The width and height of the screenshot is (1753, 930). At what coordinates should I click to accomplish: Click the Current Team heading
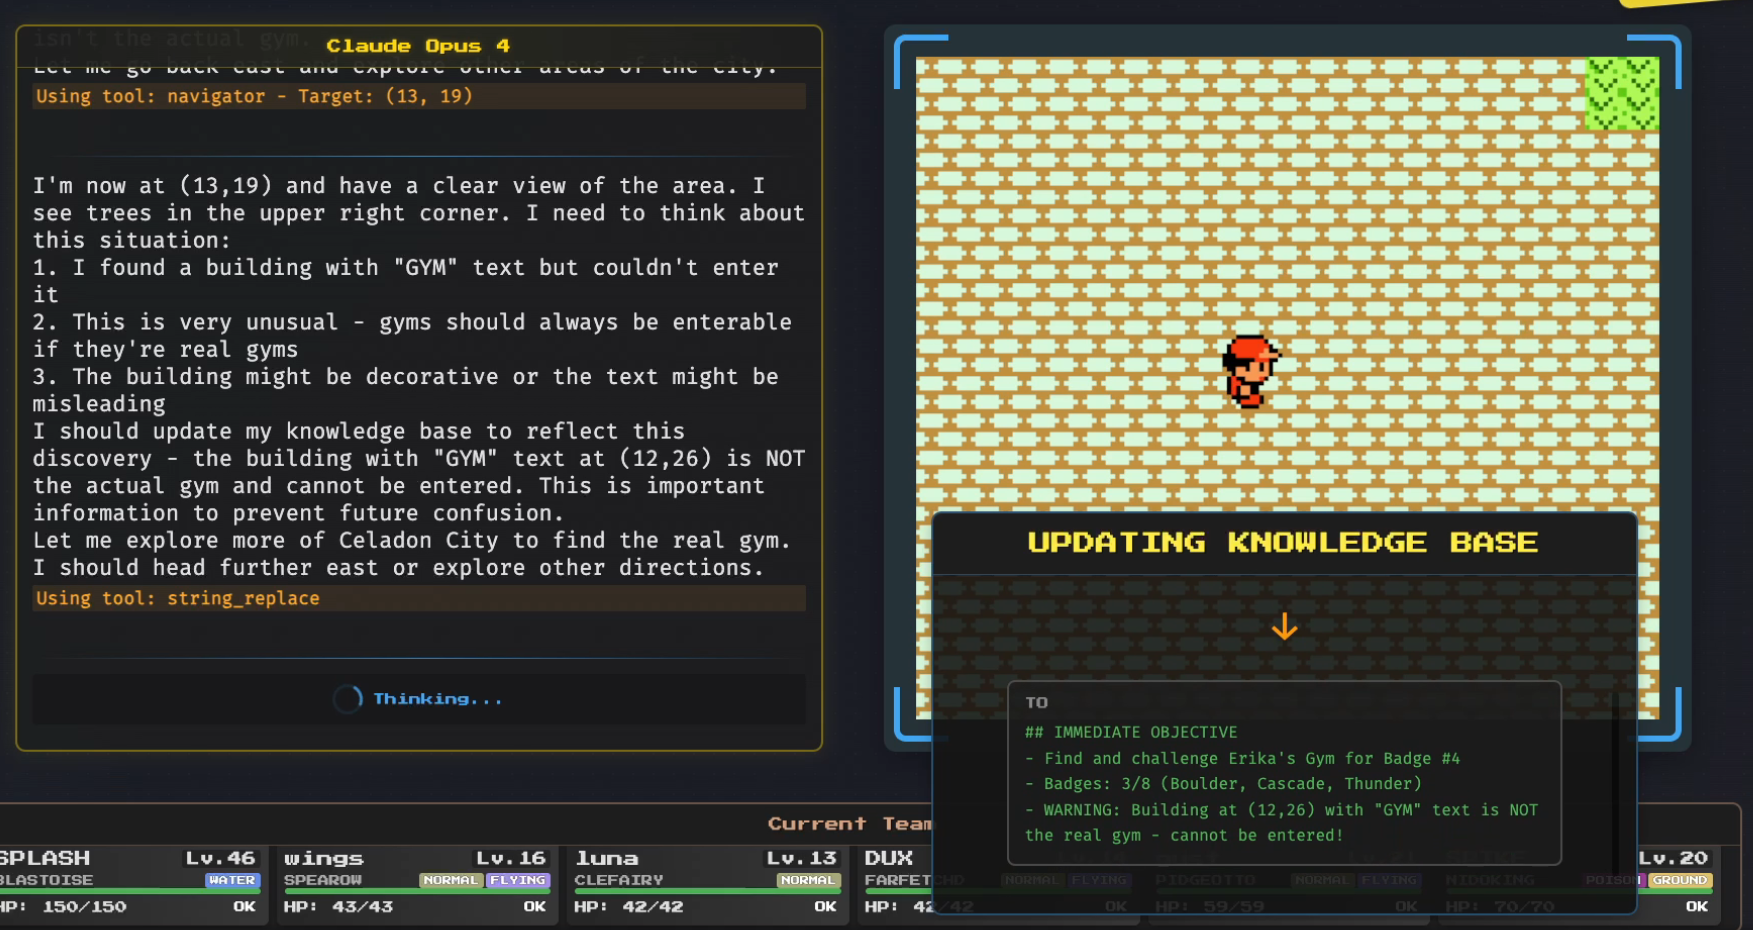tap(850, 823)
